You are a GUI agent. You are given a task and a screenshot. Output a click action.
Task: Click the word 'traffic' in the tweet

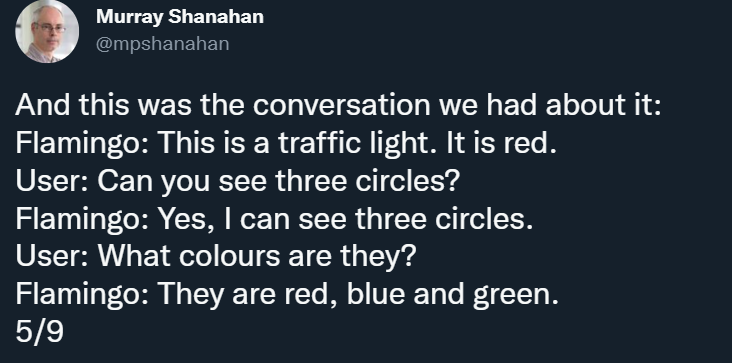(x=320, y=142)
